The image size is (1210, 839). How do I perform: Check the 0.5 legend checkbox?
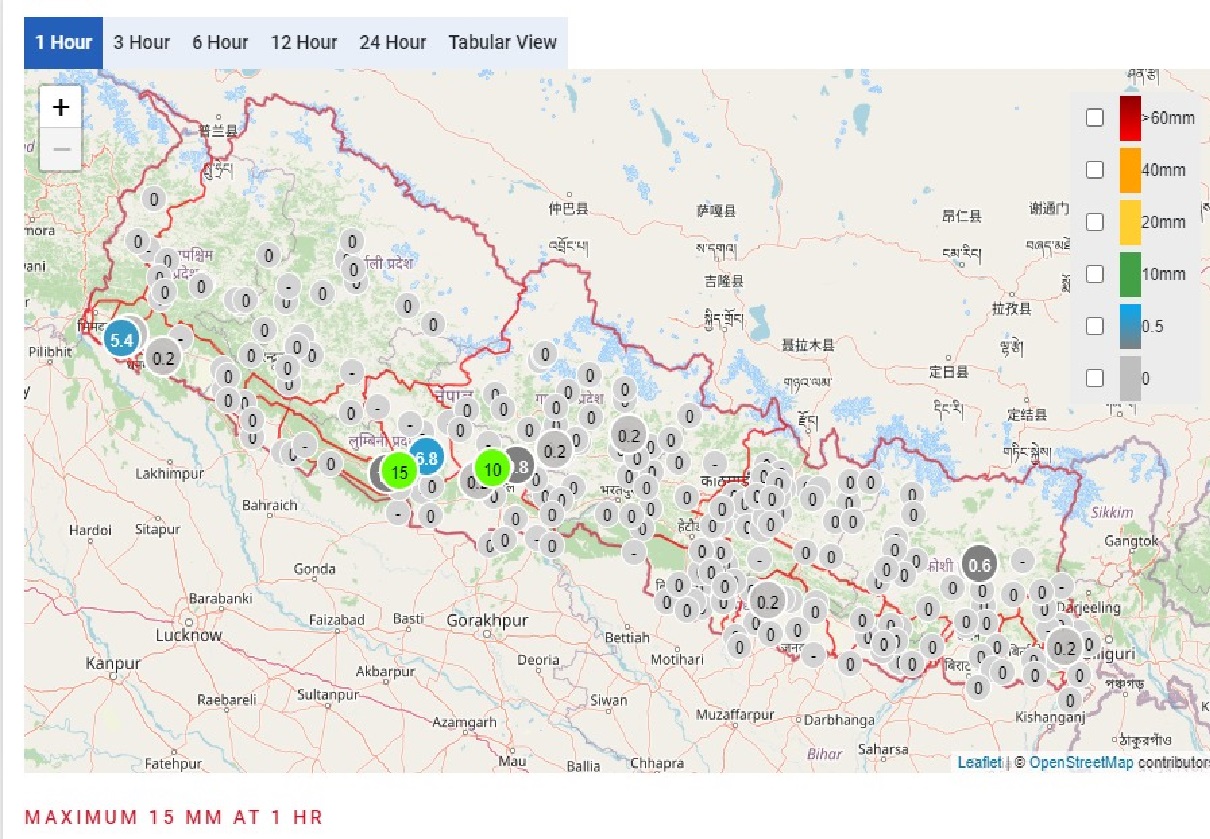coord(1095,326)
